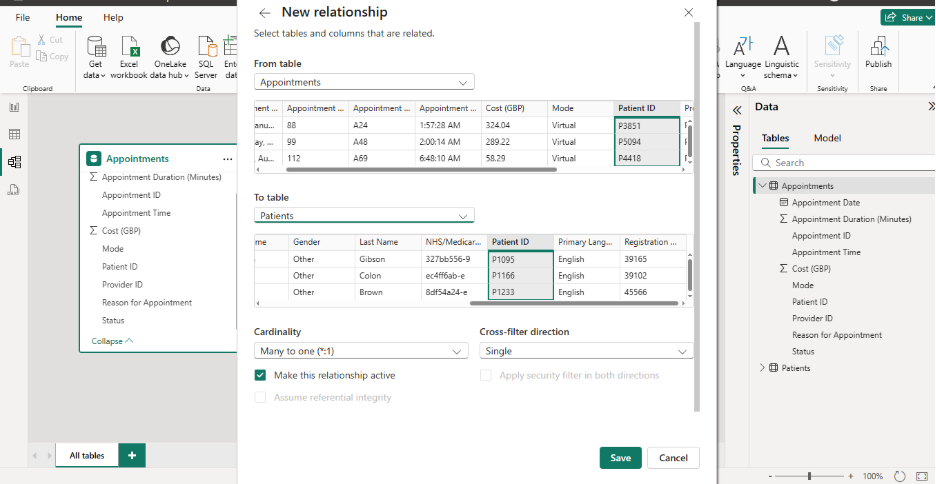Toggle Apply security filter in both directions
Viewport: 936px width, 484px height.
(486, 375)
